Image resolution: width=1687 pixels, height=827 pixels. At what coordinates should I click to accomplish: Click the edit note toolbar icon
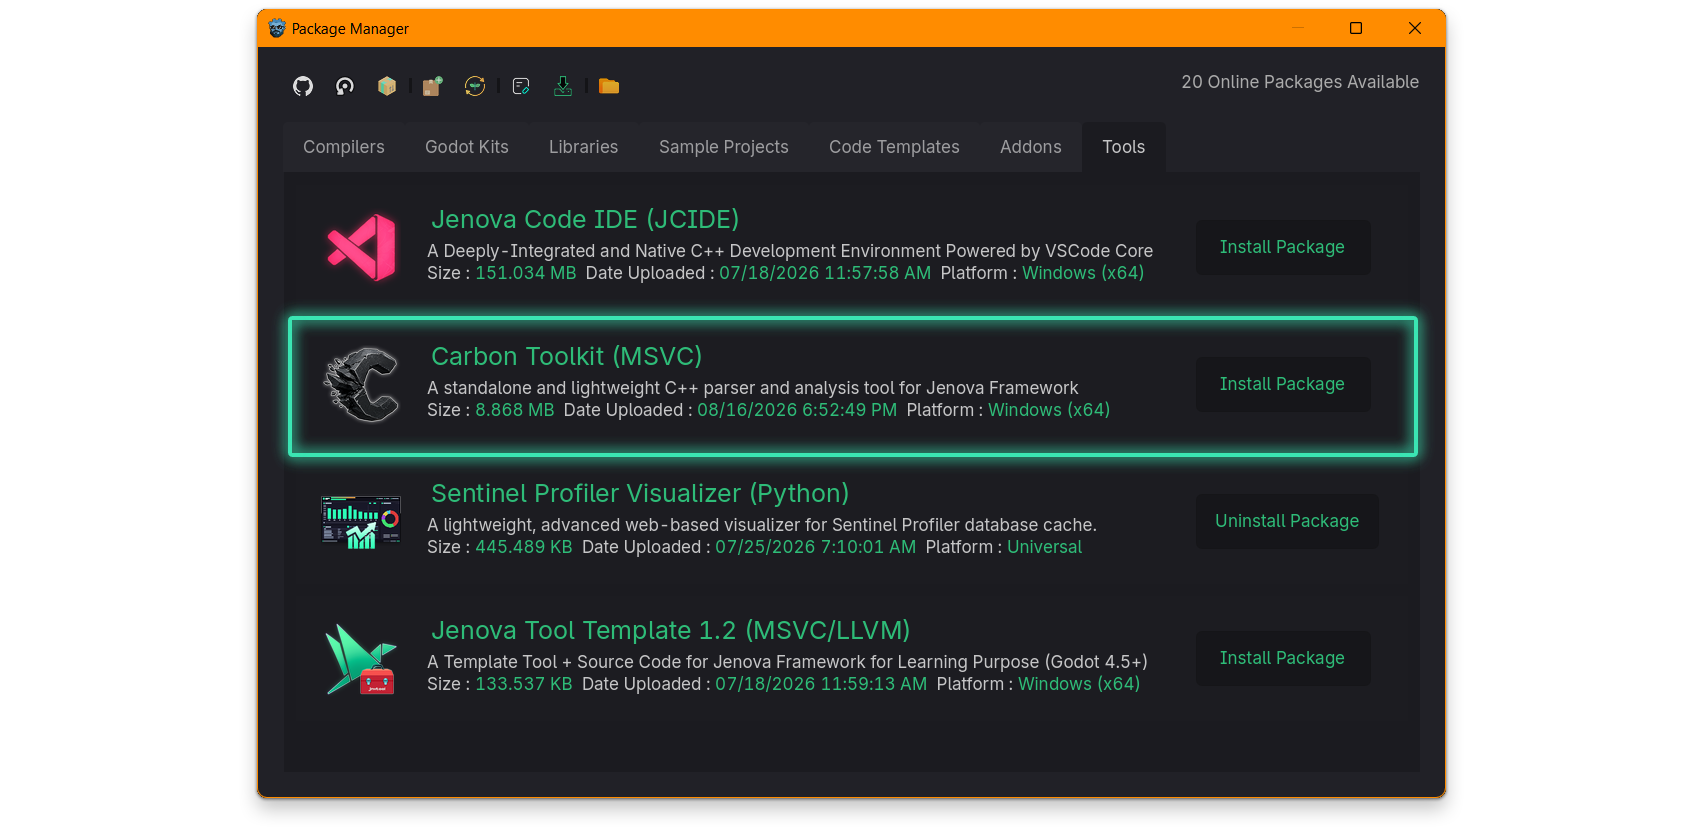pos(521,86)
